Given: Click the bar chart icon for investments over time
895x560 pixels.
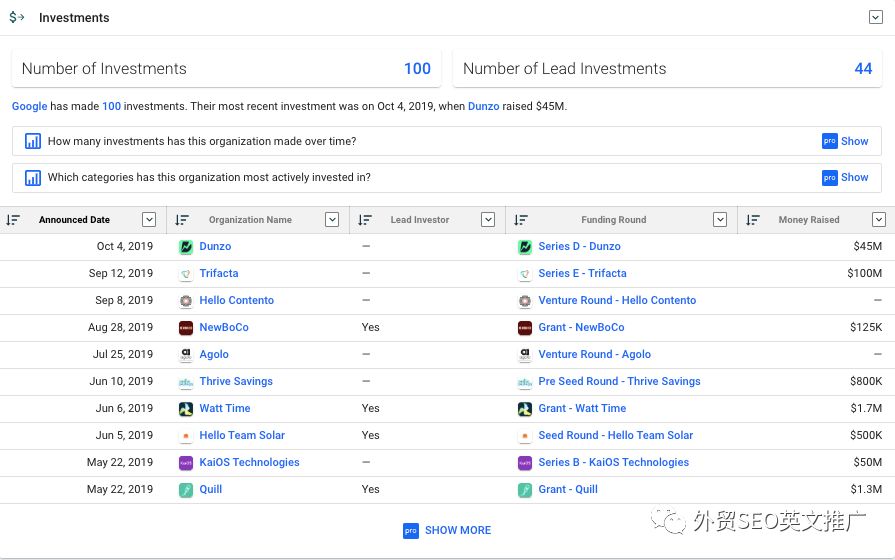Looking at the screenshot, I should 33,141.
